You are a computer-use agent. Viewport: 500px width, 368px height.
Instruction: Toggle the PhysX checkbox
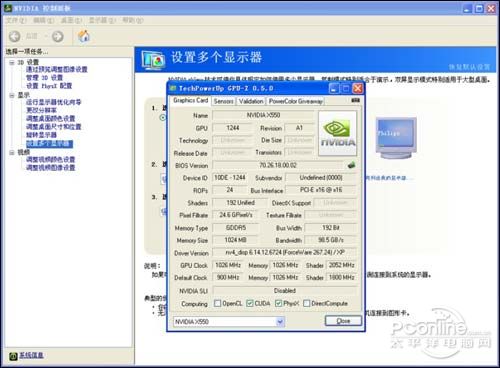(278, 303)
